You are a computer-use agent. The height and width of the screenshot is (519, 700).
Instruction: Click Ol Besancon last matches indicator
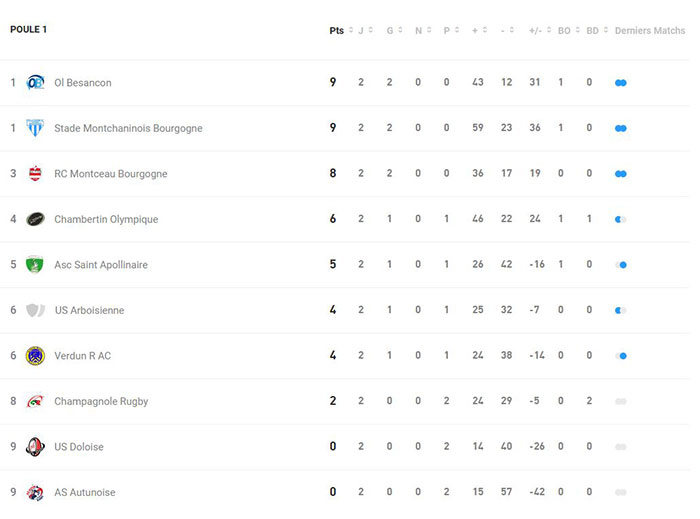coord(621,83)
